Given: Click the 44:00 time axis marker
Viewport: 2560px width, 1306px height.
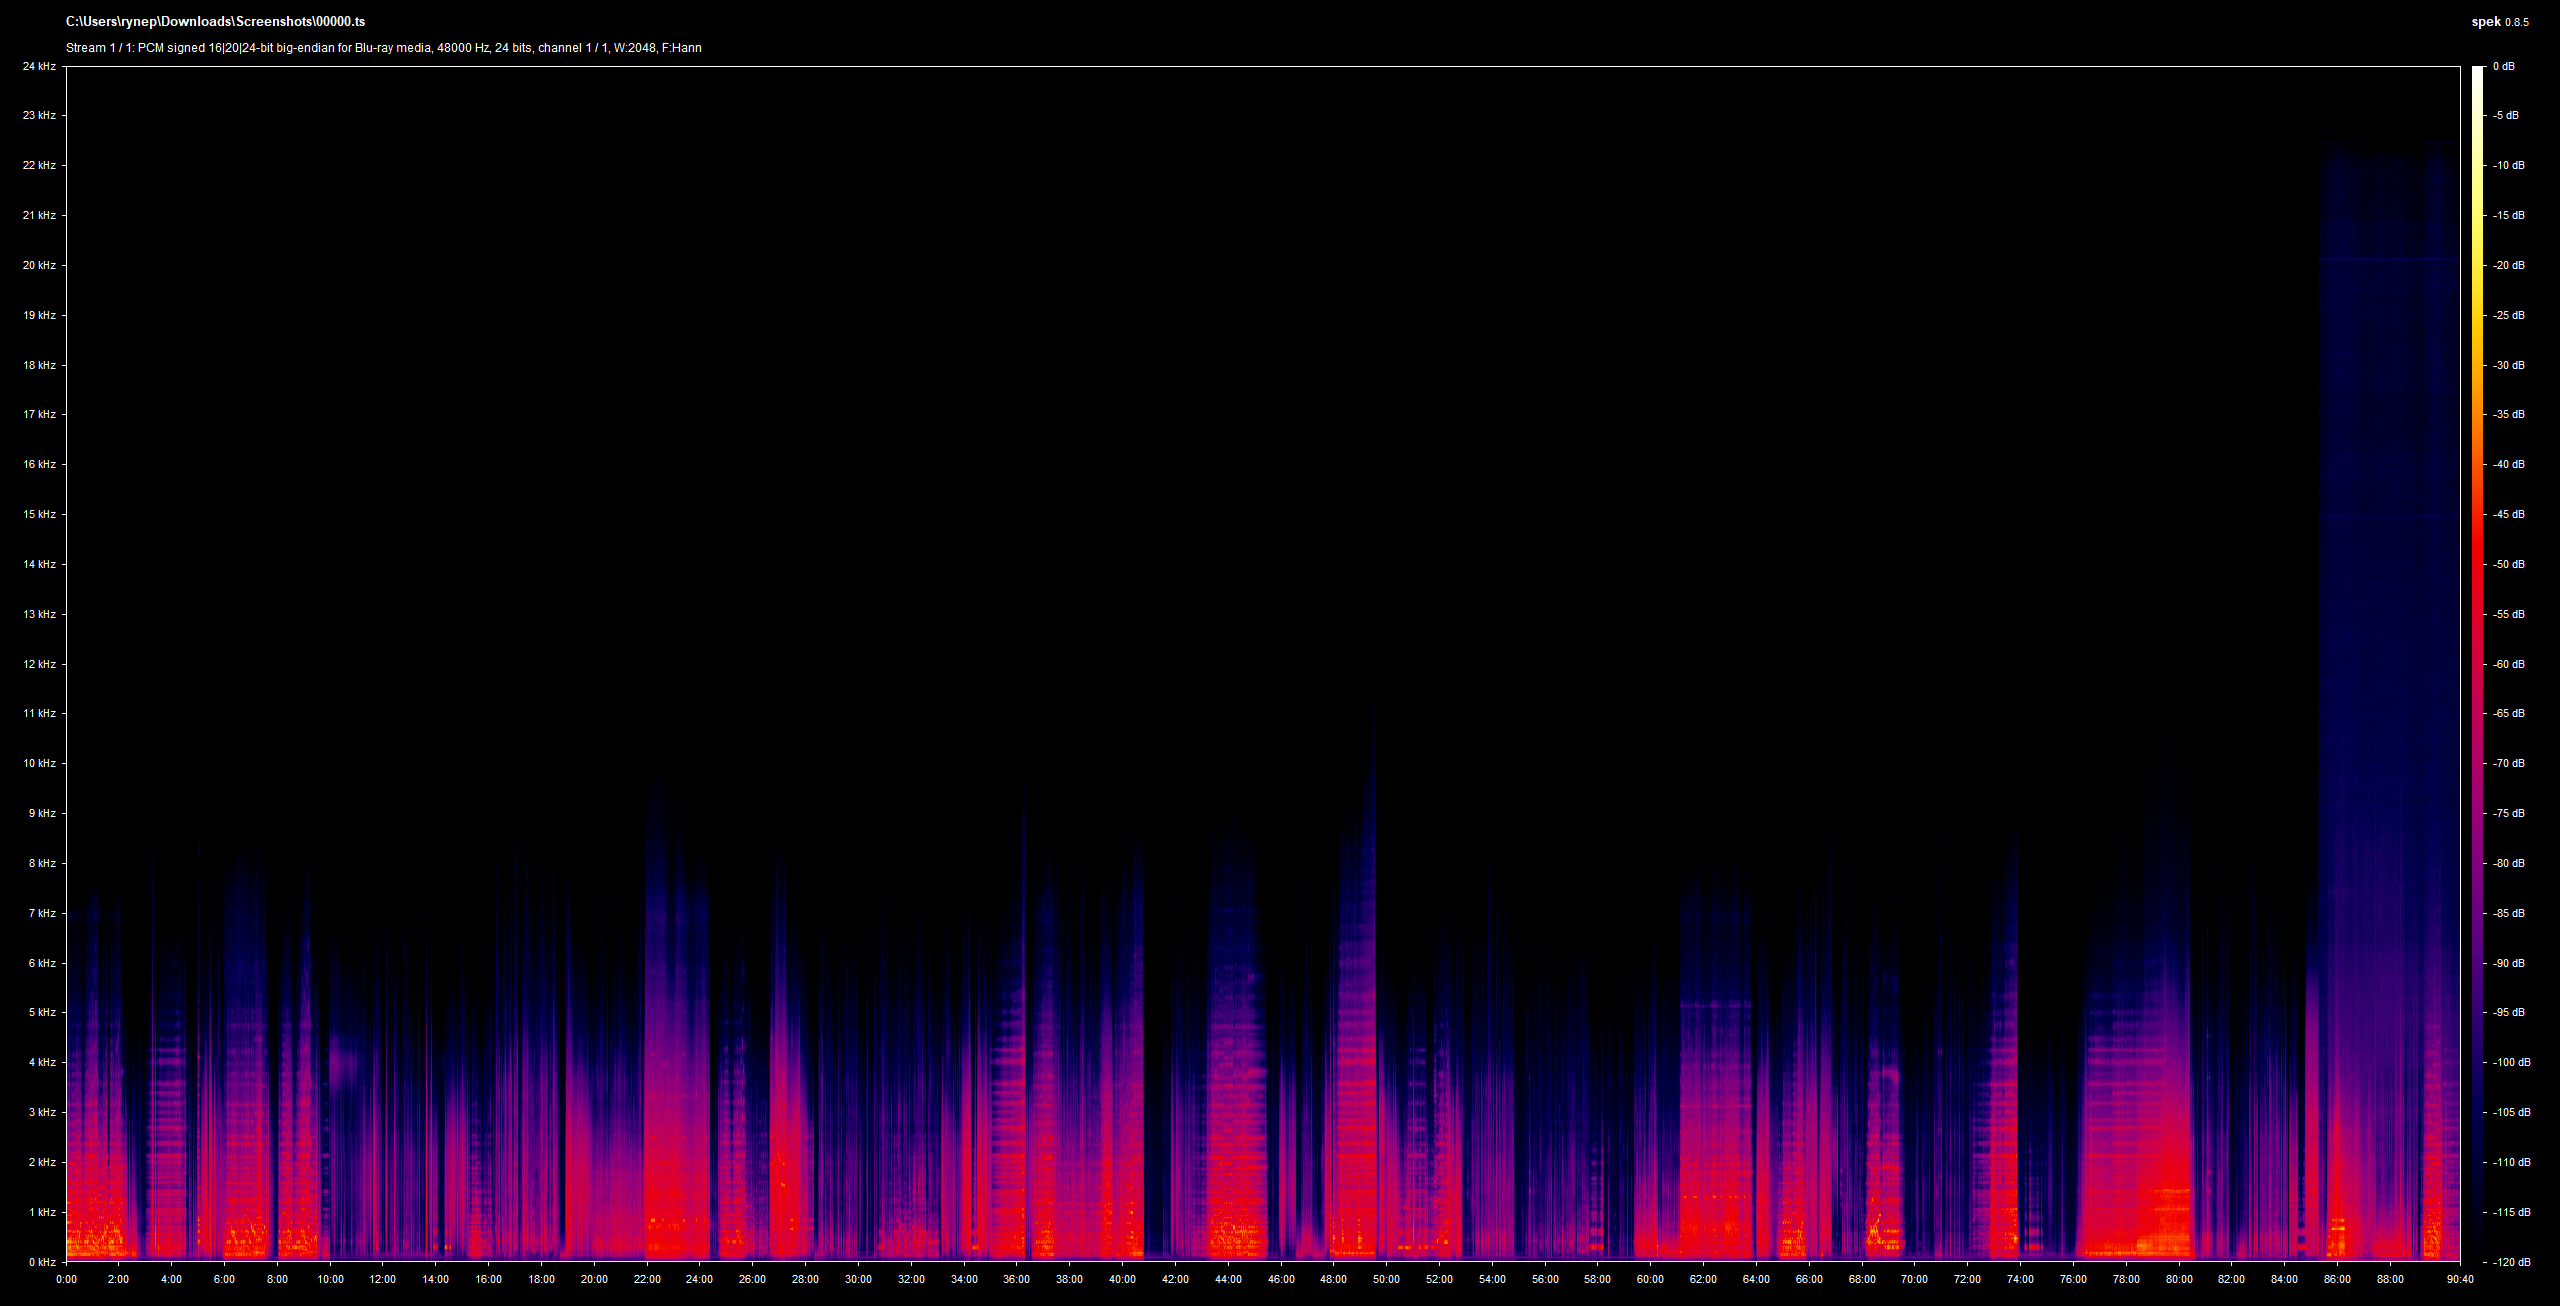Looking at the screenshot, I should coord(1228,1279).
